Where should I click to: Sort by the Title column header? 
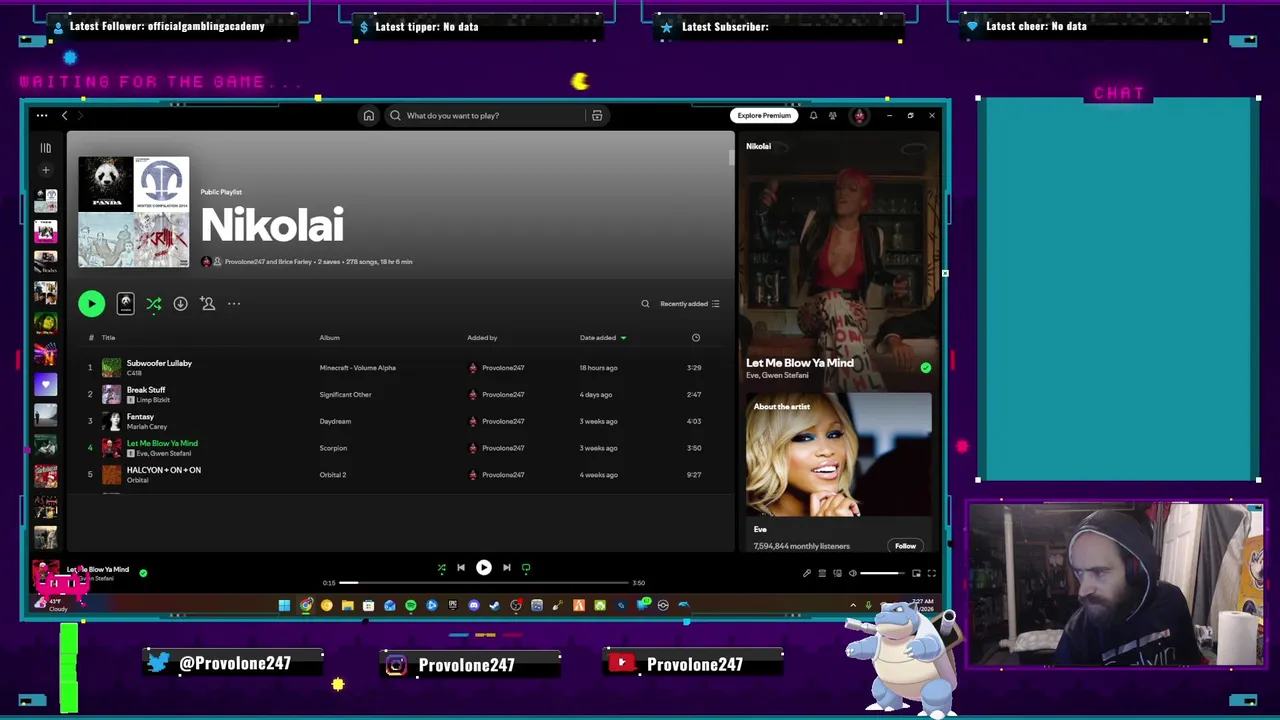coord(108,338)
